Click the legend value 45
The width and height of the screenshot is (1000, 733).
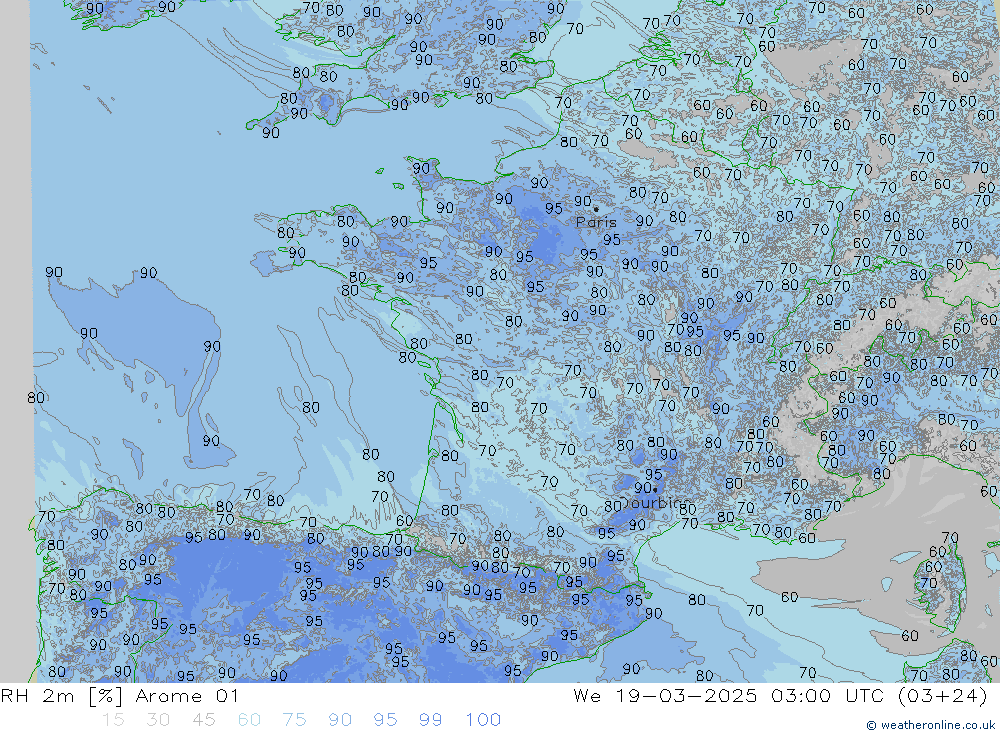click(x=203, y=720)
